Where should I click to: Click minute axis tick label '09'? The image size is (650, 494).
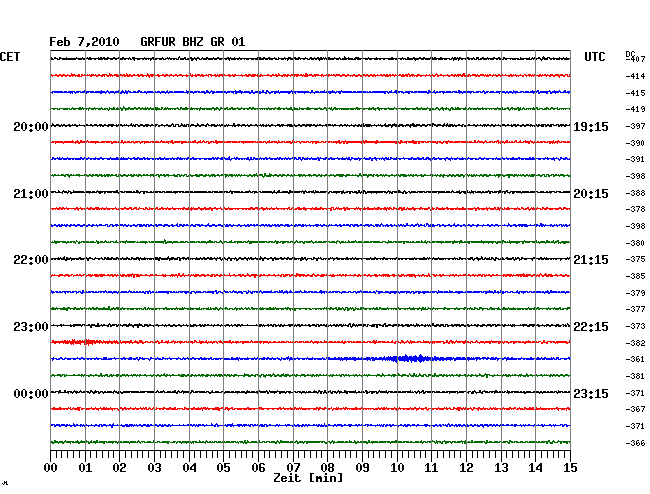[362, 468]
